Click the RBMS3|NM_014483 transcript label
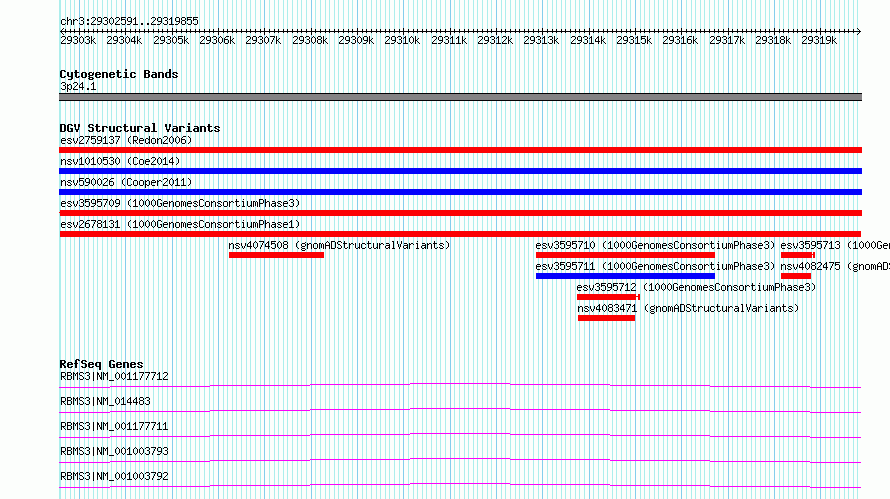Image resolution: width=890 pixels, height=499 pixels. tap(105, 401)
